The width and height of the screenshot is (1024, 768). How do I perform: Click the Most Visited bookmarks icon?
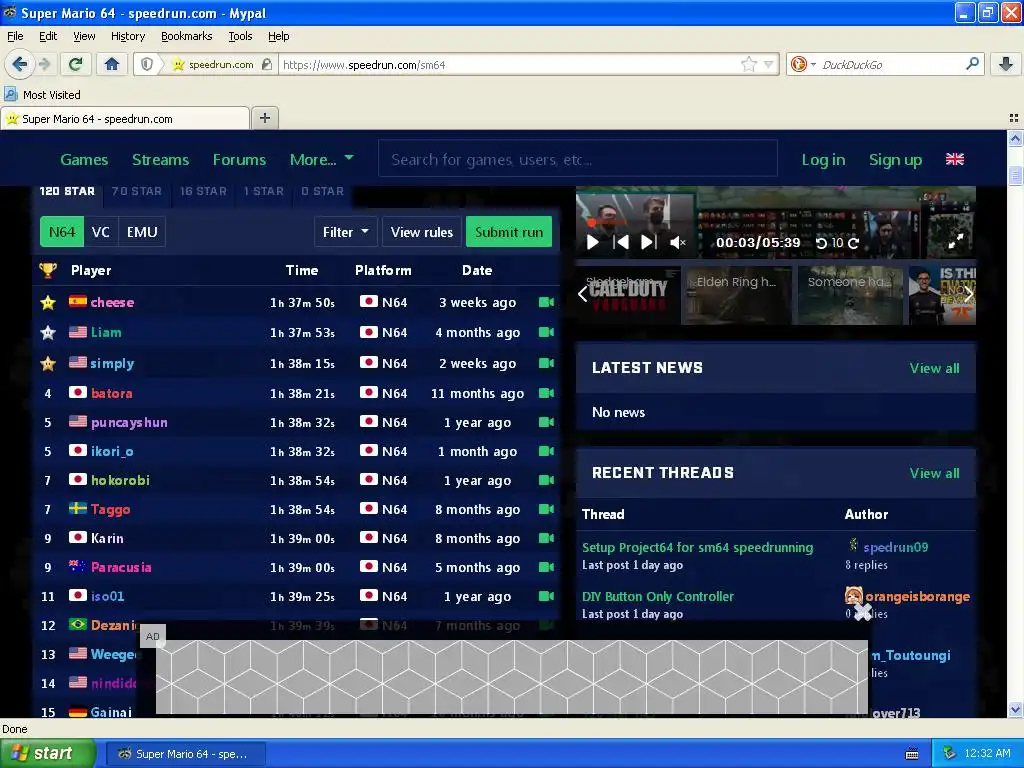coord(10,94)
